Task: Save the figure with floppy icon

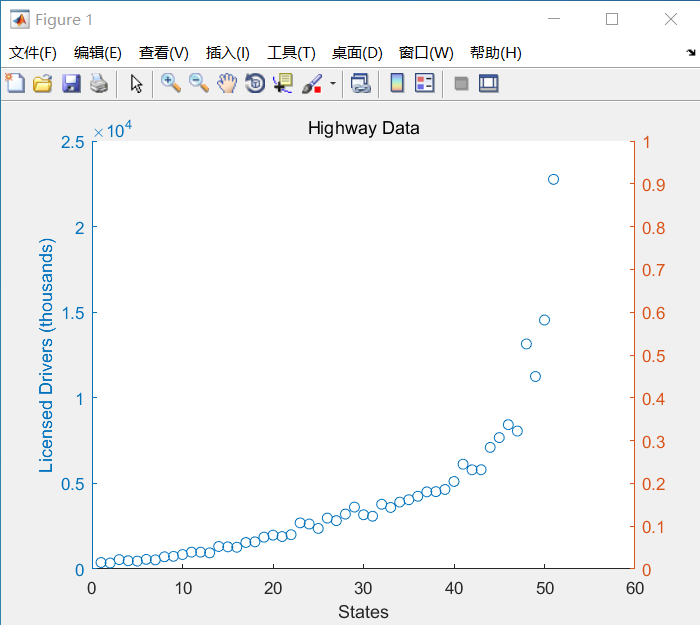Action: [71, 83]
